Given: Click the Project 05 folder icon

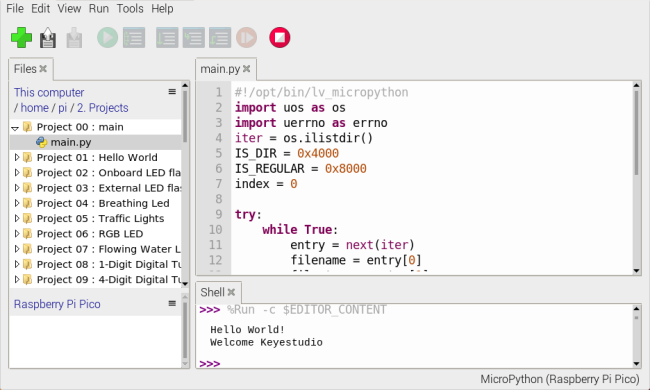Looking at the screenshot, I should click(x=27, y=218).
